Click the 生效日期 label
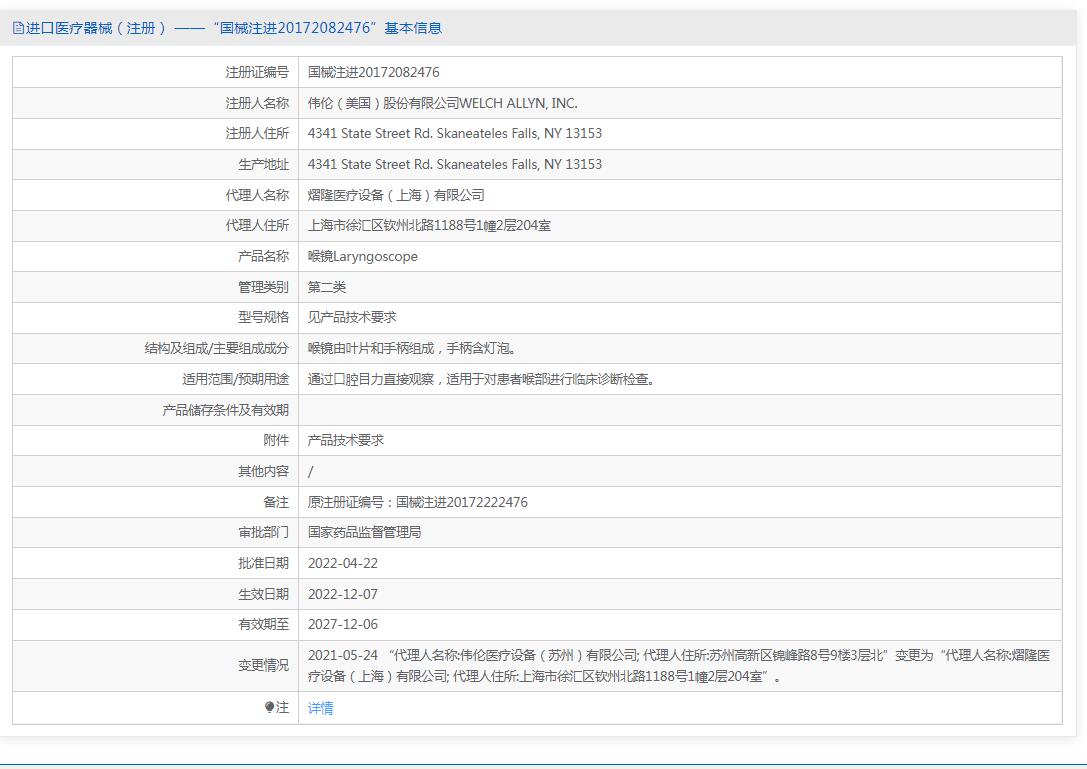 [263, 594]
